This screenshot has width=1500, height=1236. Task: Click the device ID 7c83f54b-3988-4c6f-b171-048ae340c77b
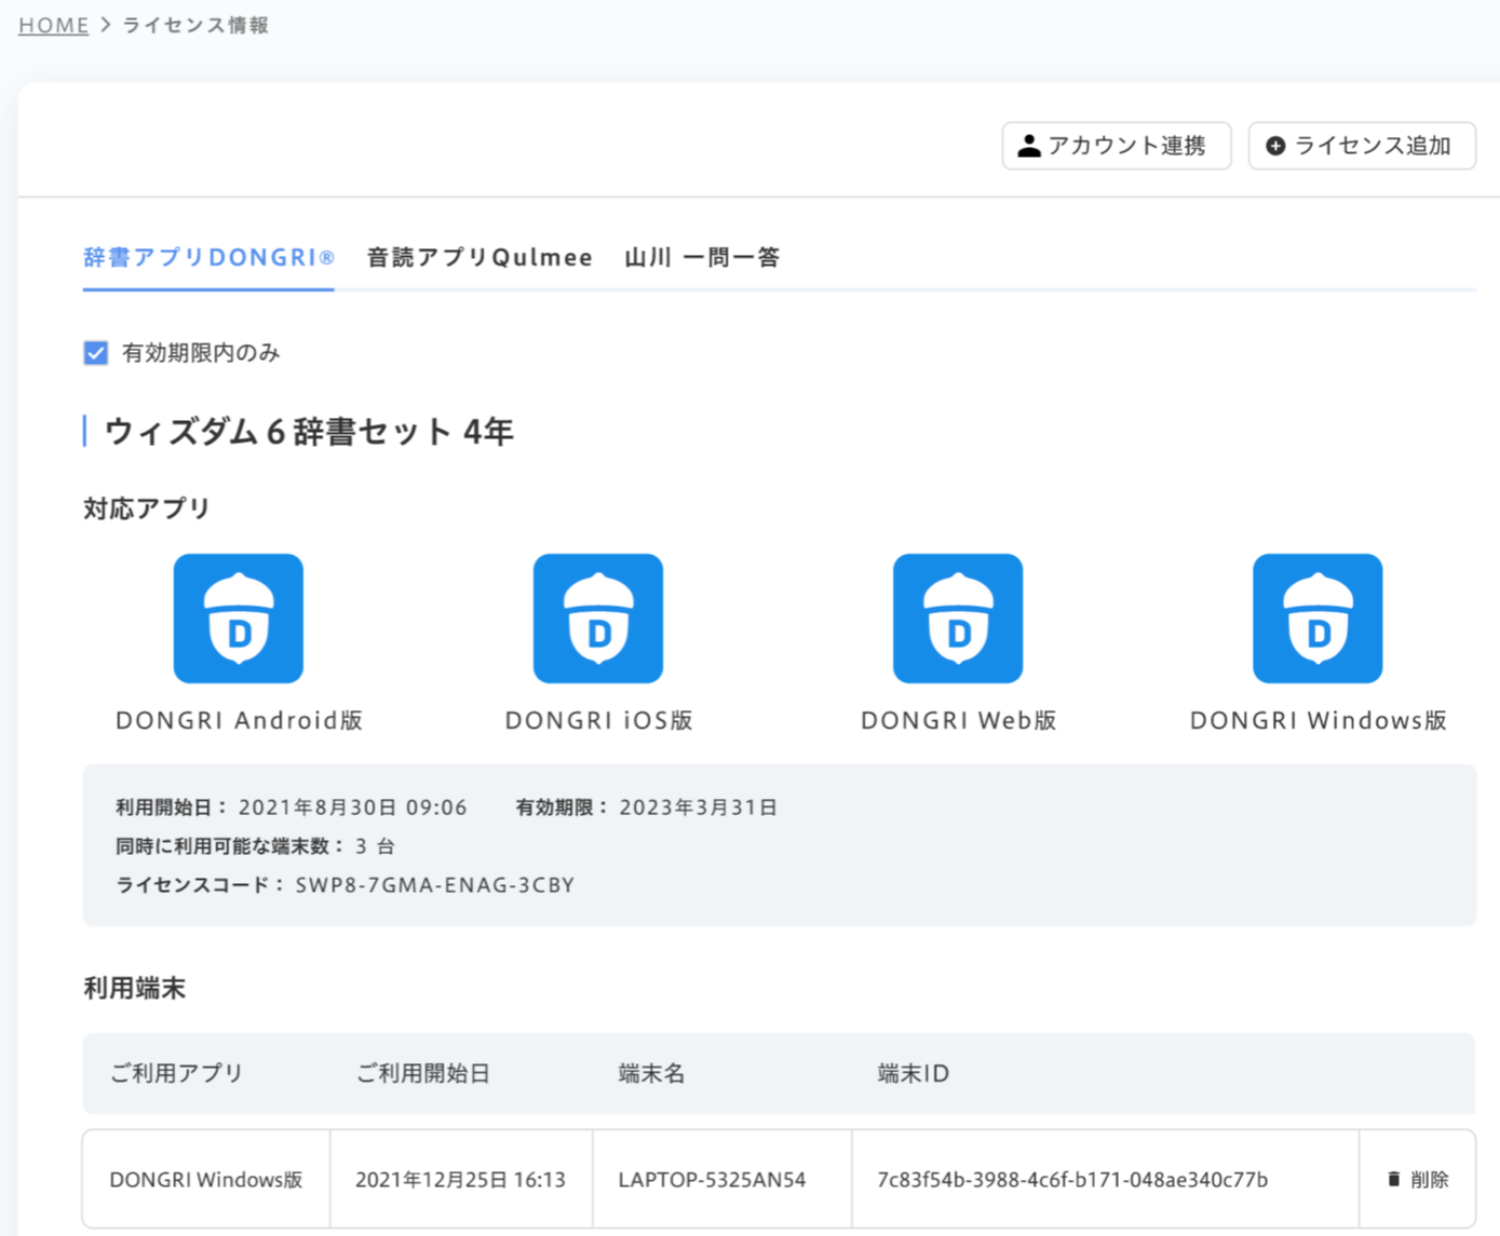click(x=1072, y=1179)
